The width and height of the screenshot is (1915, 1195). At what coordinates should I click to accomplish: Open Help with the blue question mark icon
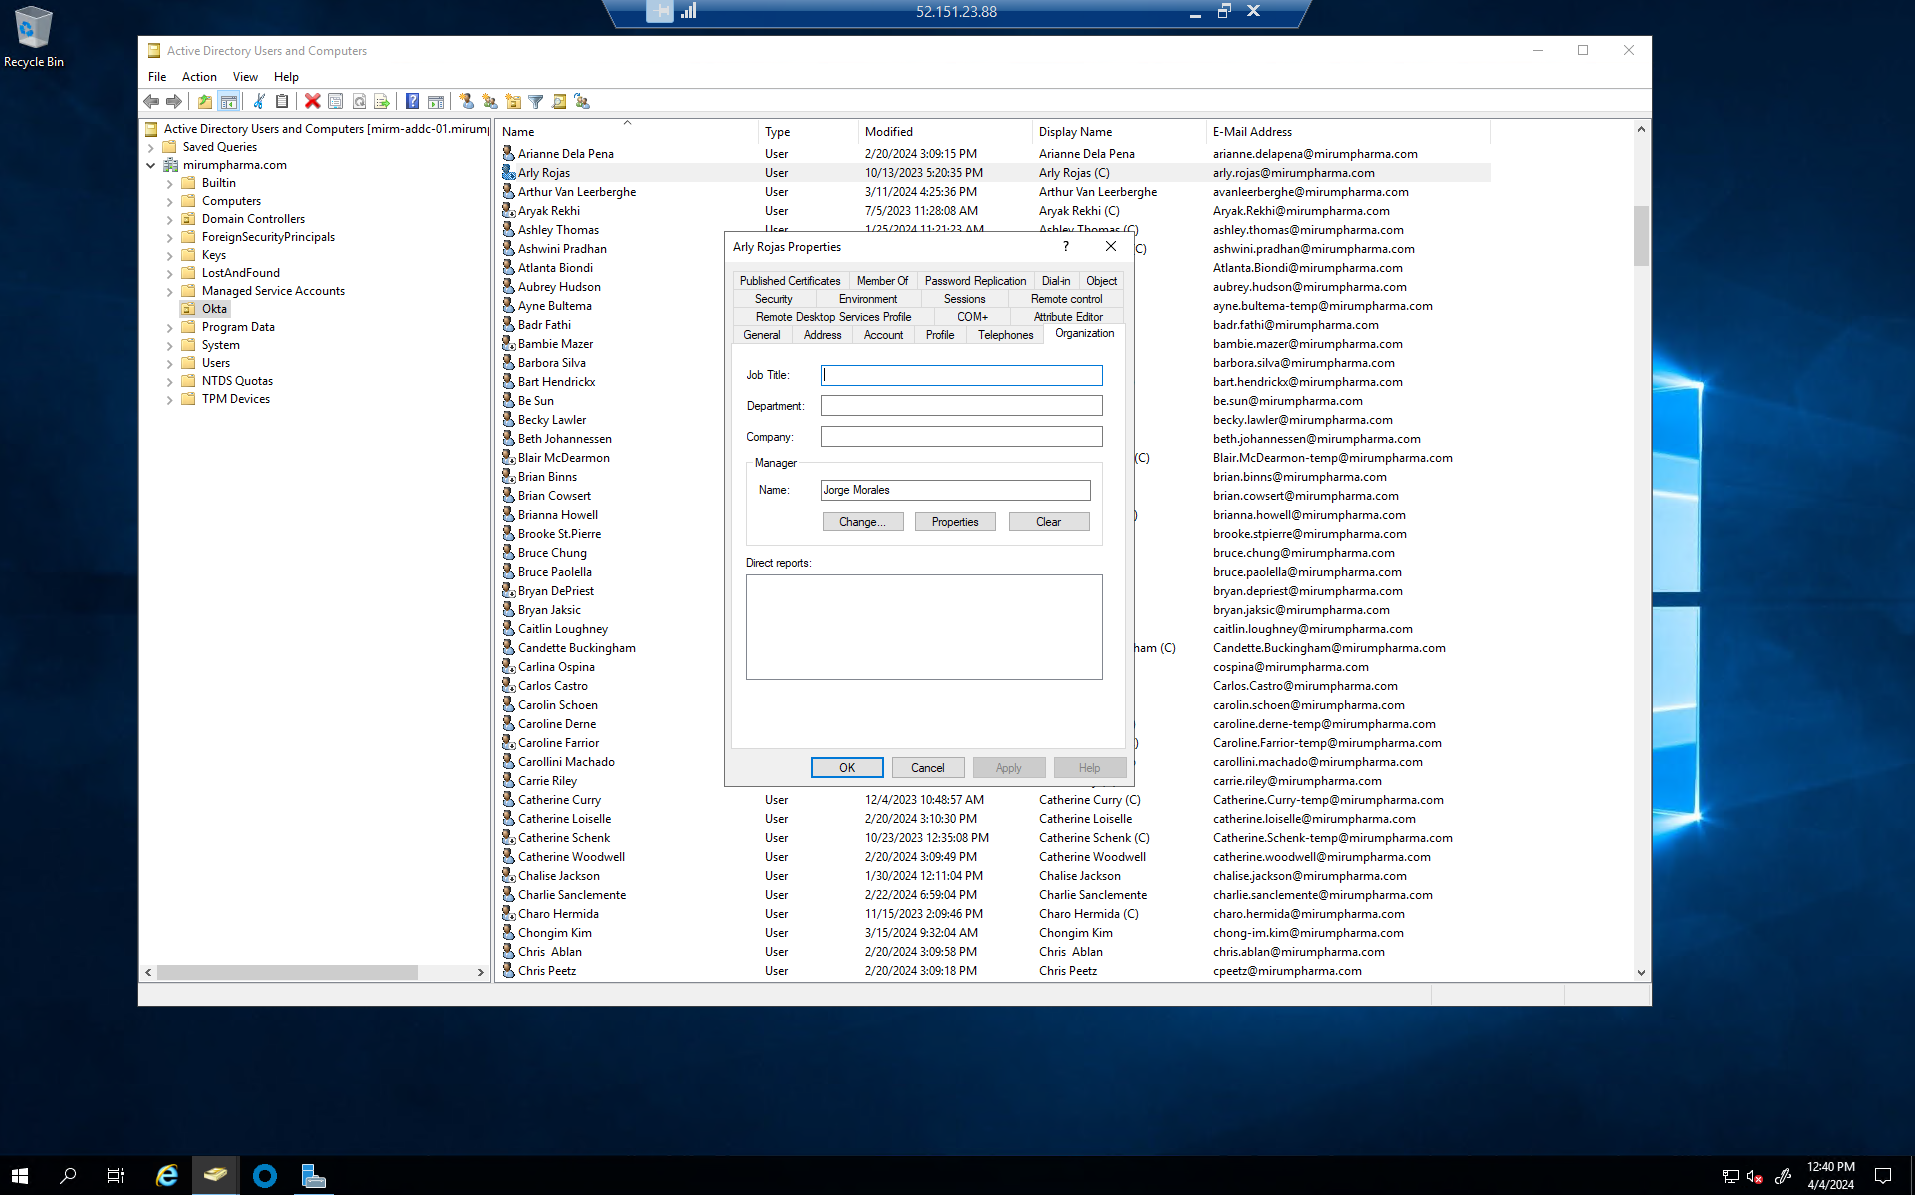pos(412,101)
